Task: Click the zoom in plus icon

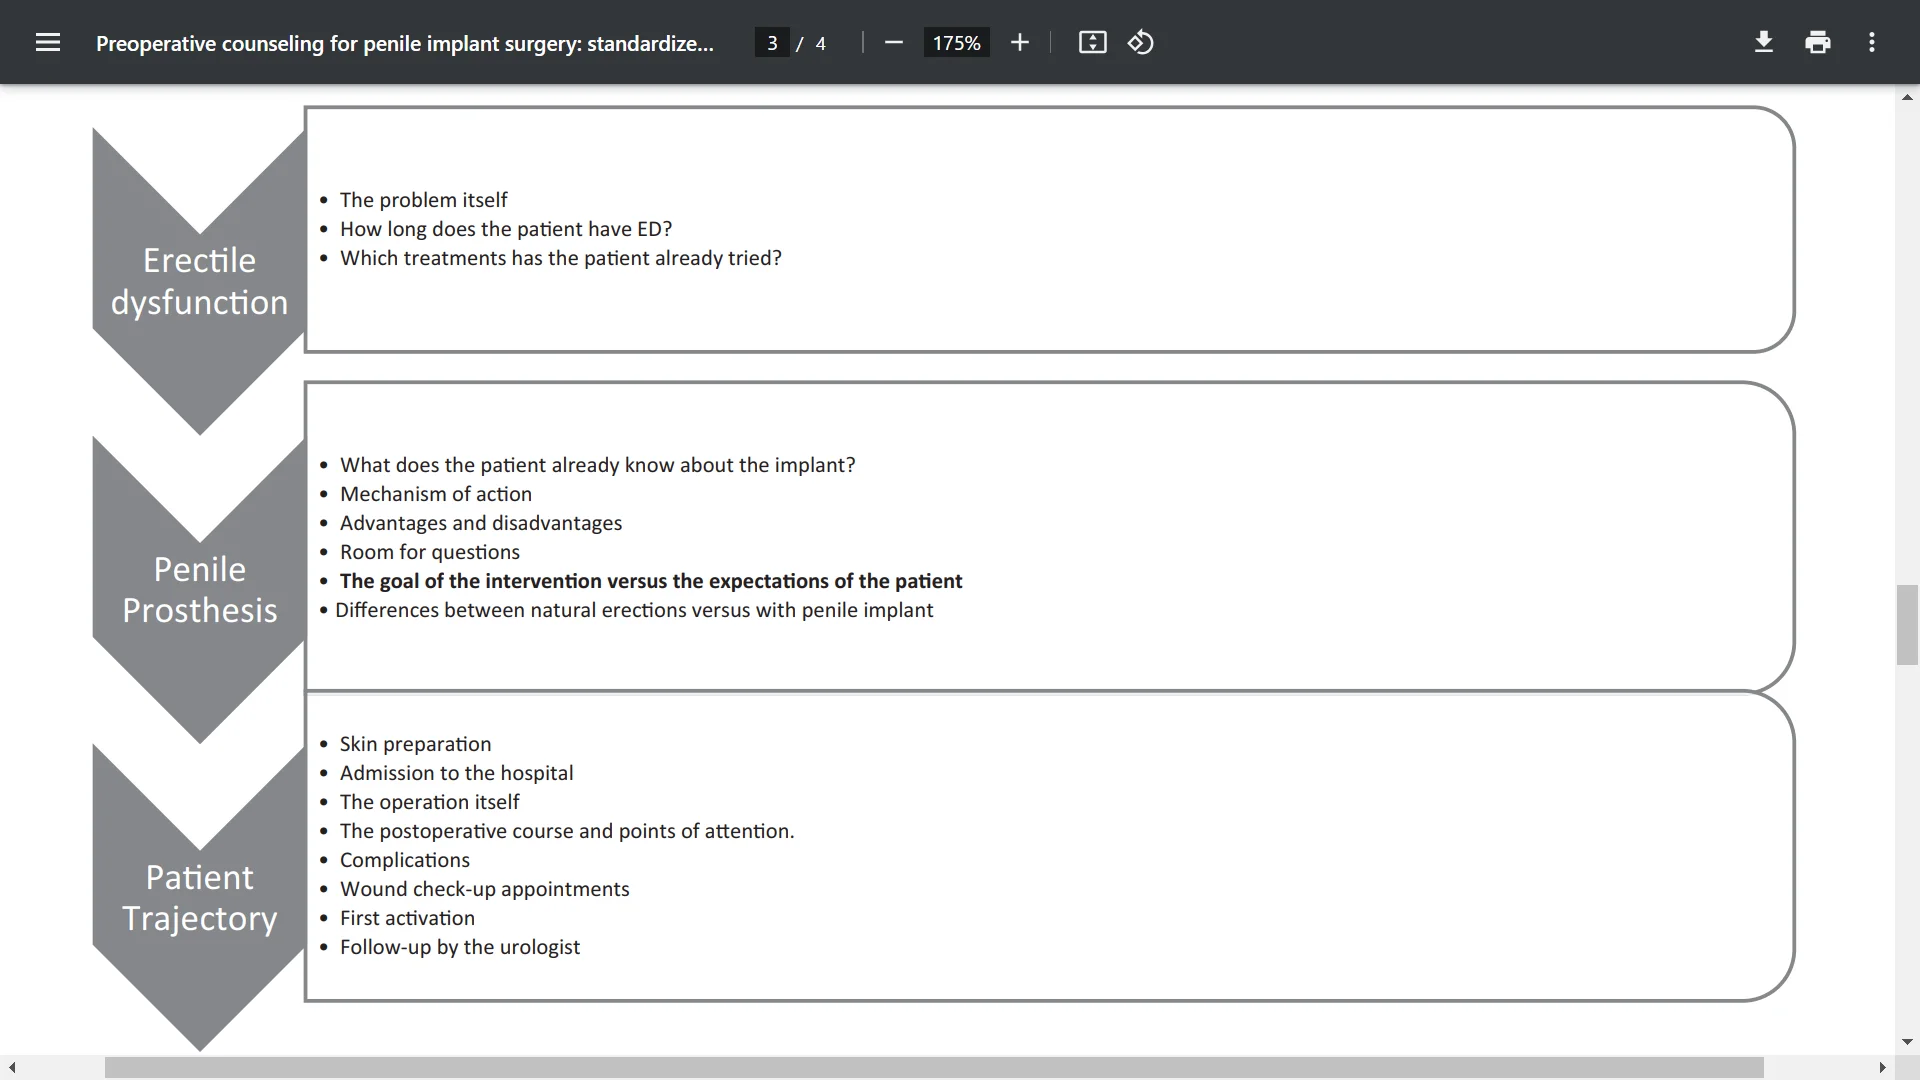Action: (x=1019, y=42)
